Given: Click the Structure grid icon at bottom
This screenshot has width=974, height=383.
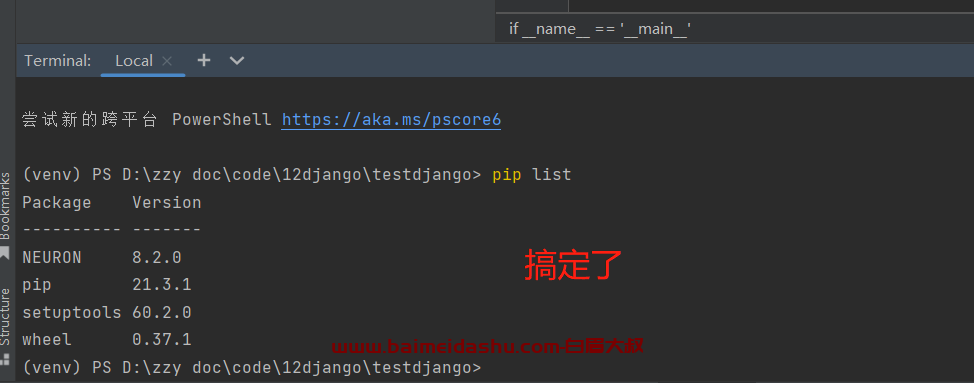Looking at the screenshot, I should pyautogui.click(x=5, y=359).
